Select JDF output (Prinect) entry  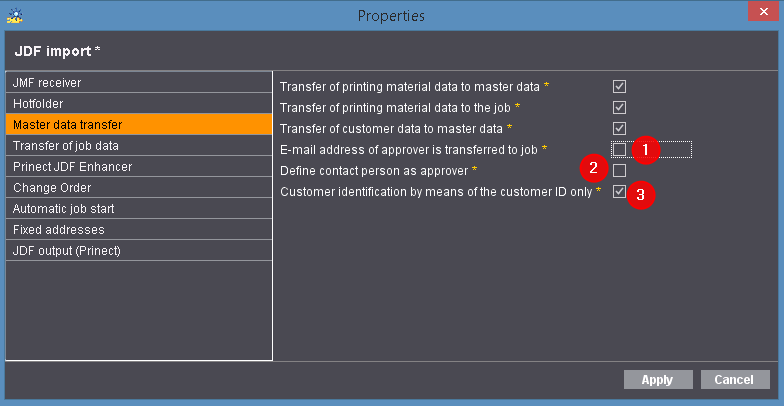click(x=139, y=250)
